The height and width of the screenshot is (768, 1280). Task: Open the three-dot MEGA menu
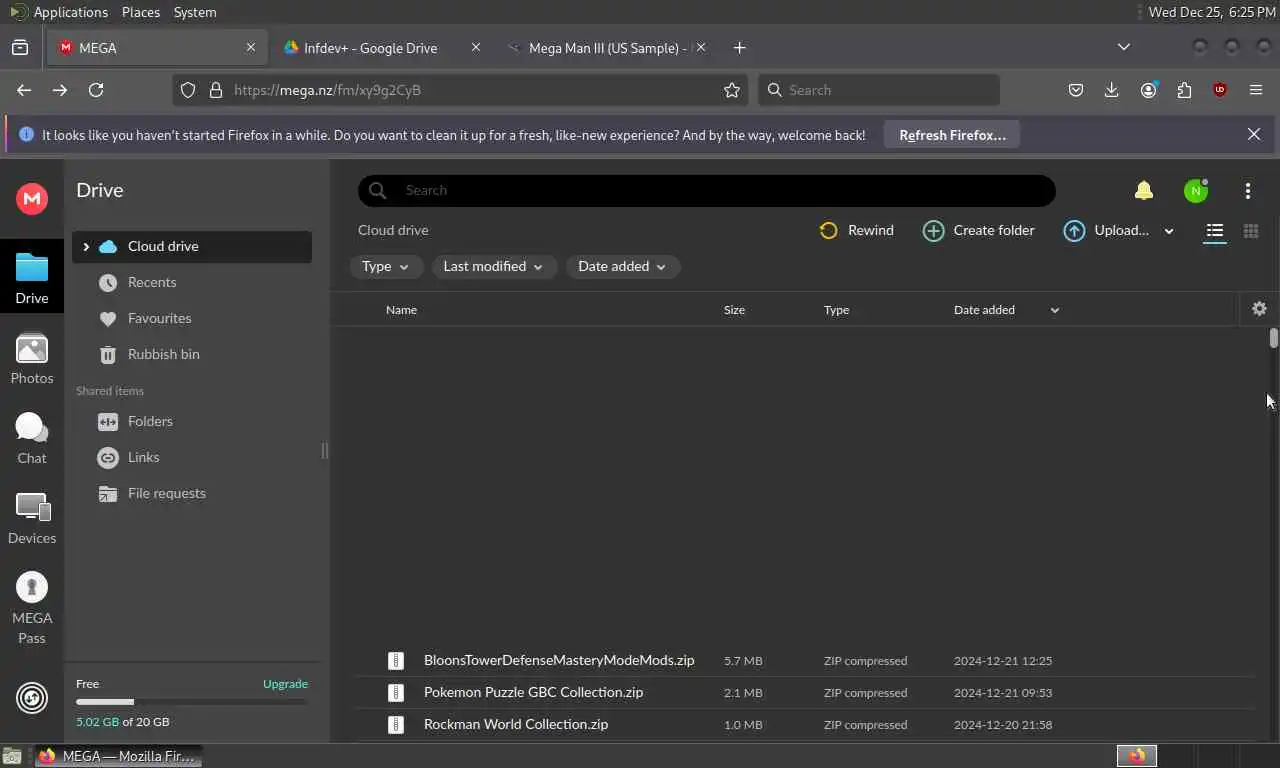[1248, 190]
